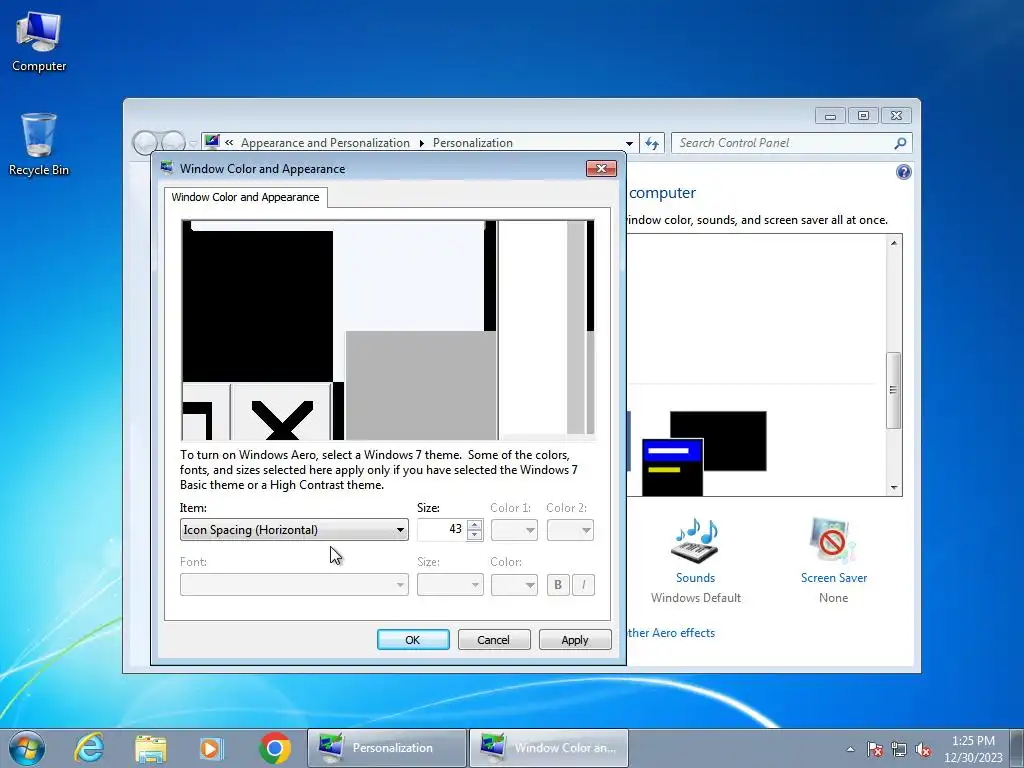Open the Computer desktop icon
The width and height of the screenshot is (1024, 768).
click(x=39, y=42)
